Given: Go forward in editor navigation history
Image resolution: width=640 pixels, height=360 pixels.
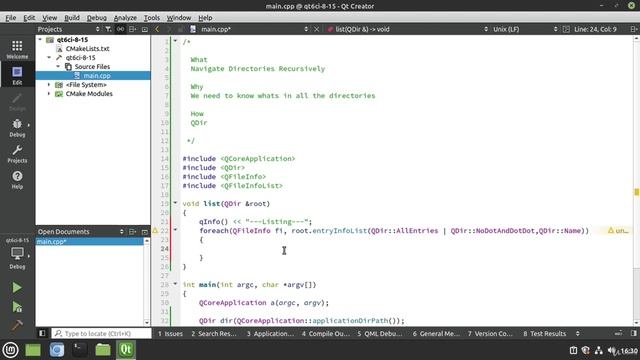Looking at the screenshot, I should point(169,29).
